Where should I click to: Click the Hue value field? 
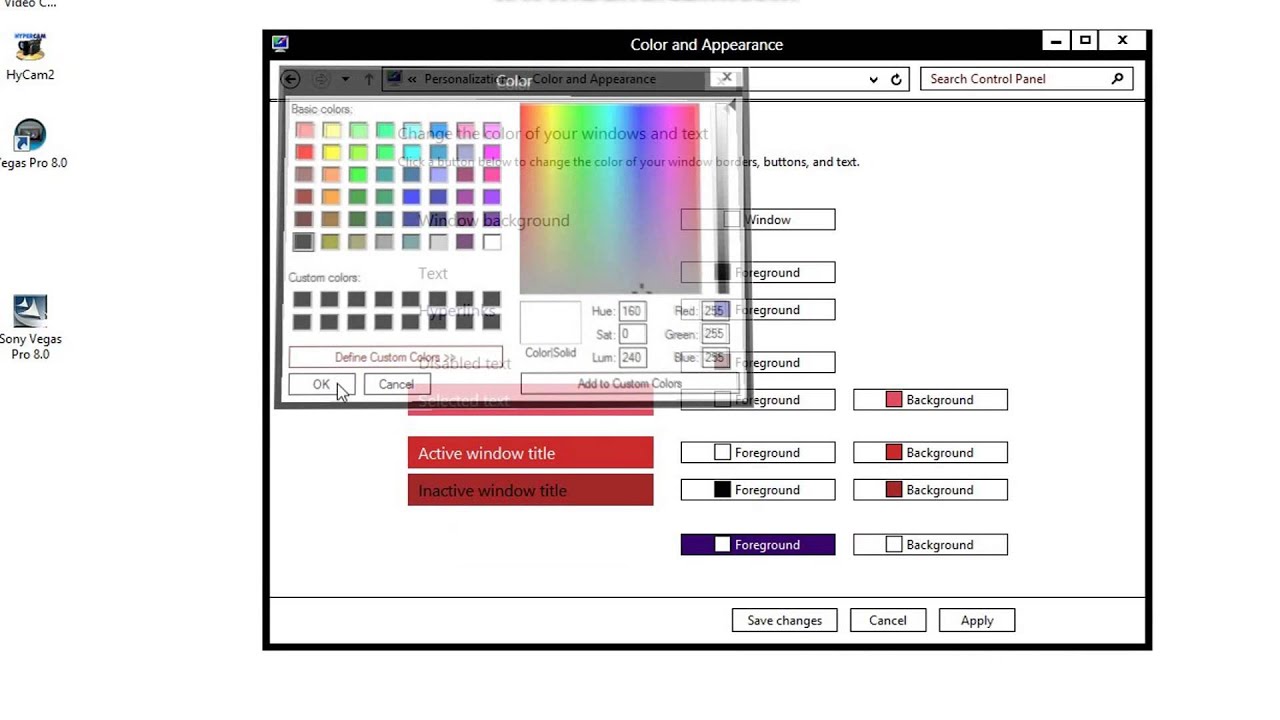631,311
